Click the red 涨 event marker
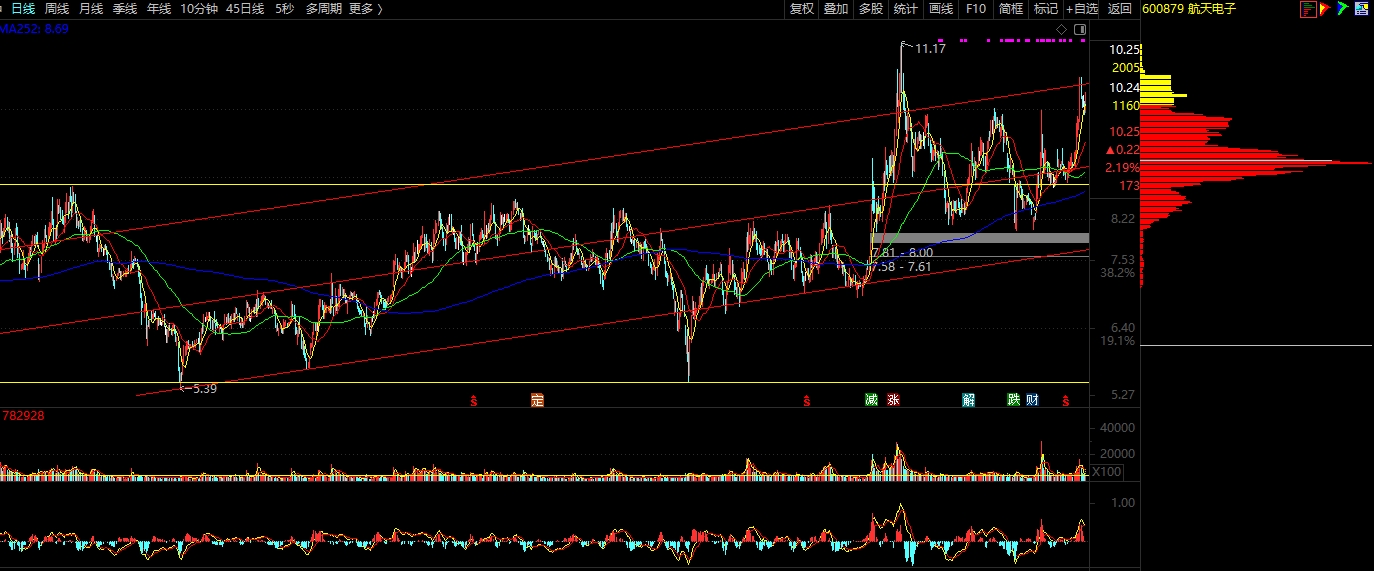 pos(893,400)
